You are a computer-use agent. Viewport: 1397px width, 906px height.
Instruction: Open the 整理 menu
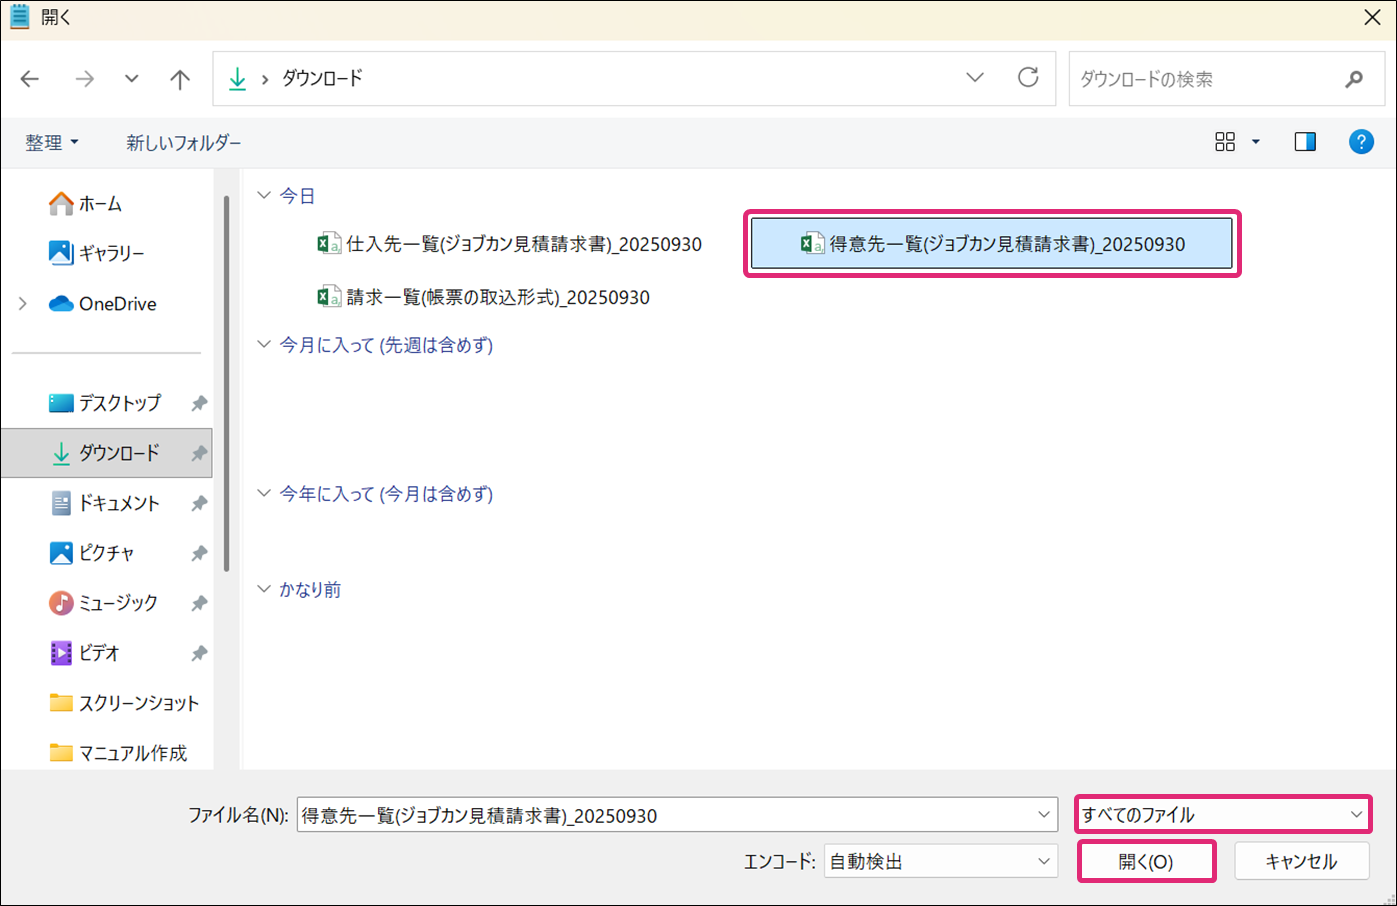coord(51,143)
